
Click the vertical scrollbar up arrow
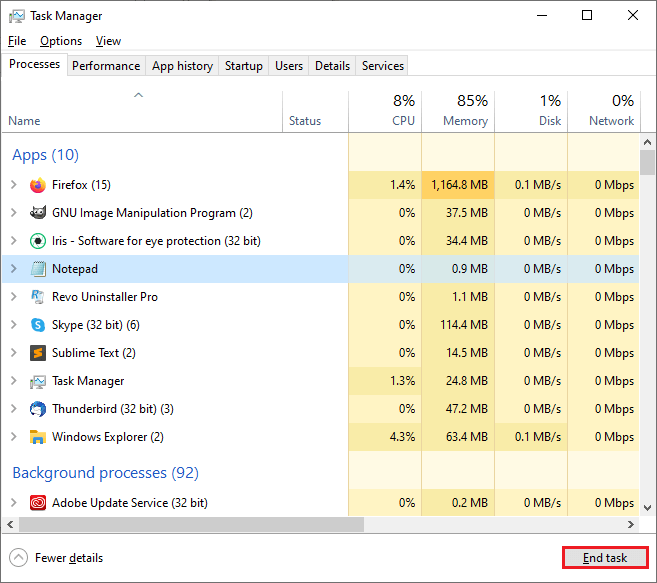[x=647, y=142]
